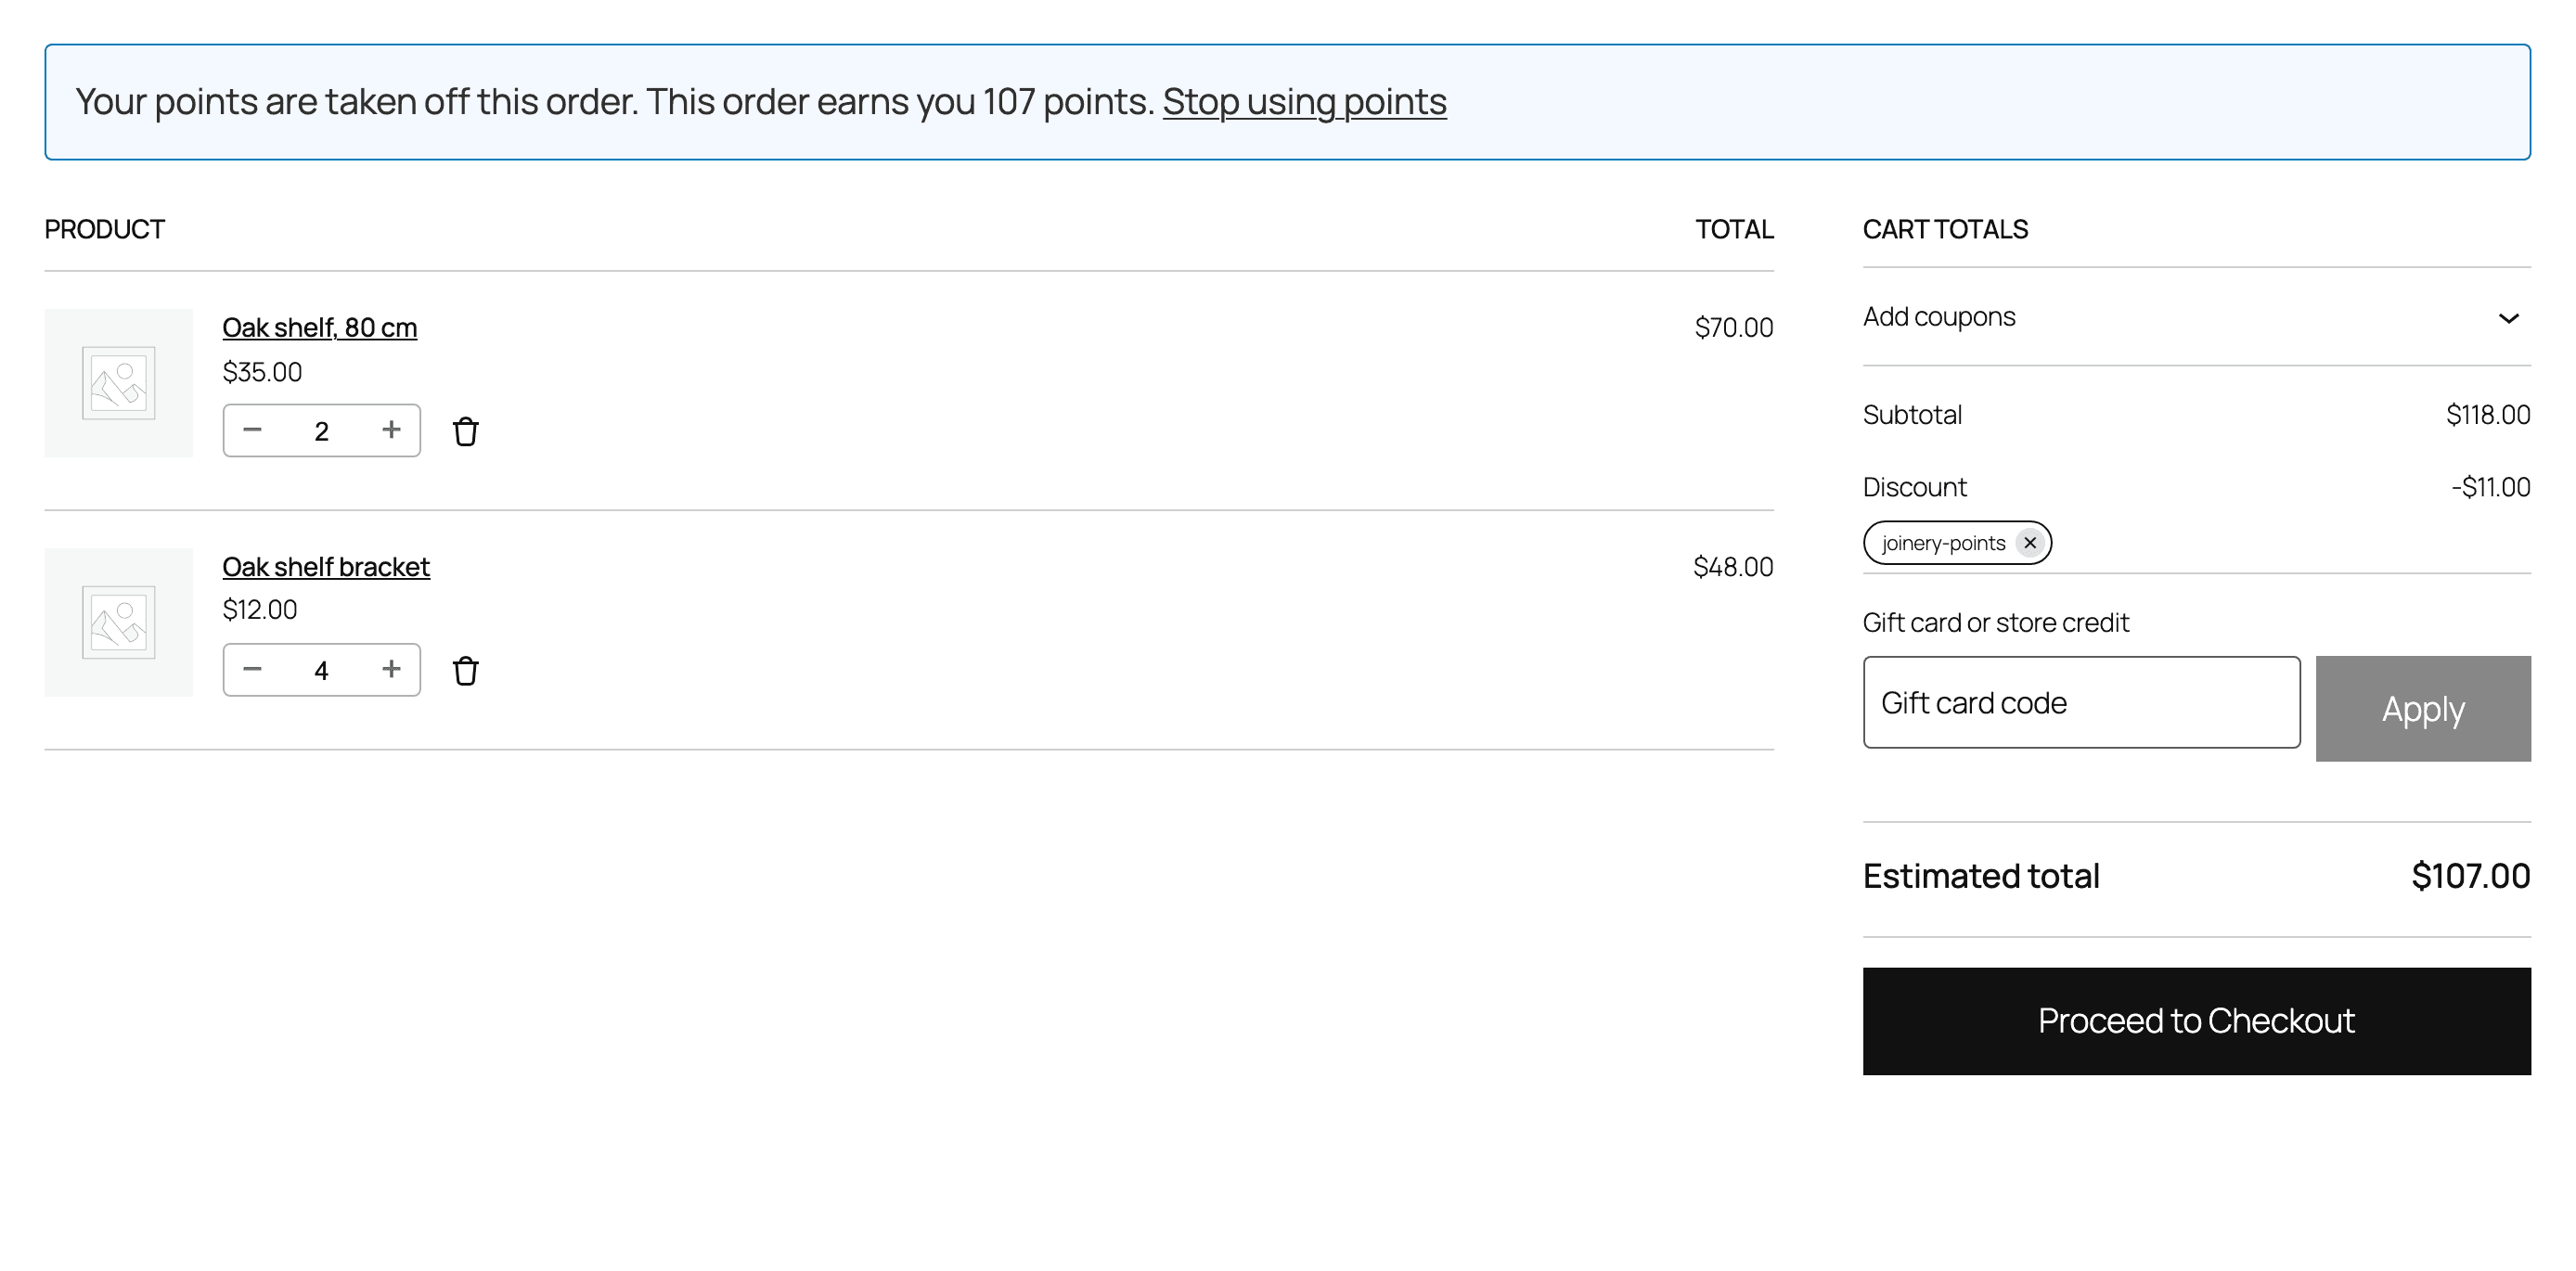The height and width of the screenshot is (1271, 2576).
Task: Apply the gift card code
Action: 2423,708
